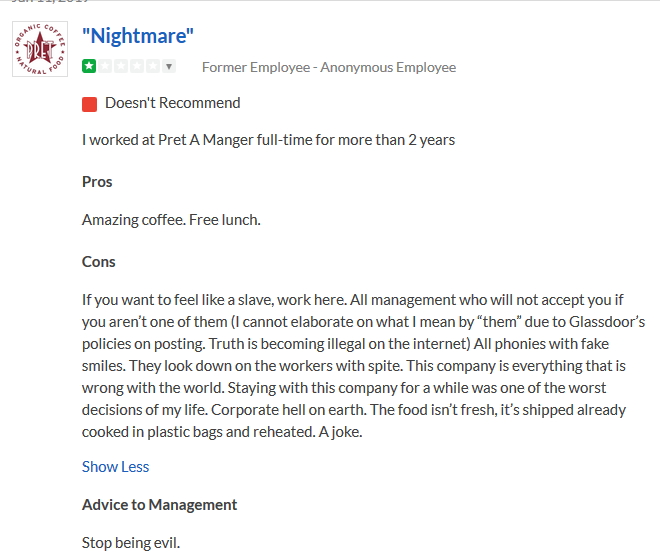Click the "Stop being evil." advice text

click(131, 543)
